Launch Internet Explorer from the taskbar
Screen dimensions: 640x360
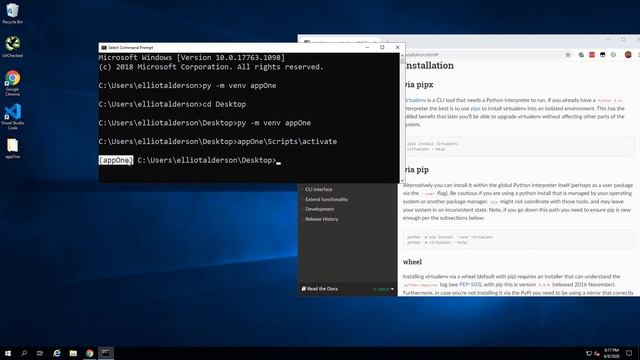pyautogui.click(x=57, y=353)
